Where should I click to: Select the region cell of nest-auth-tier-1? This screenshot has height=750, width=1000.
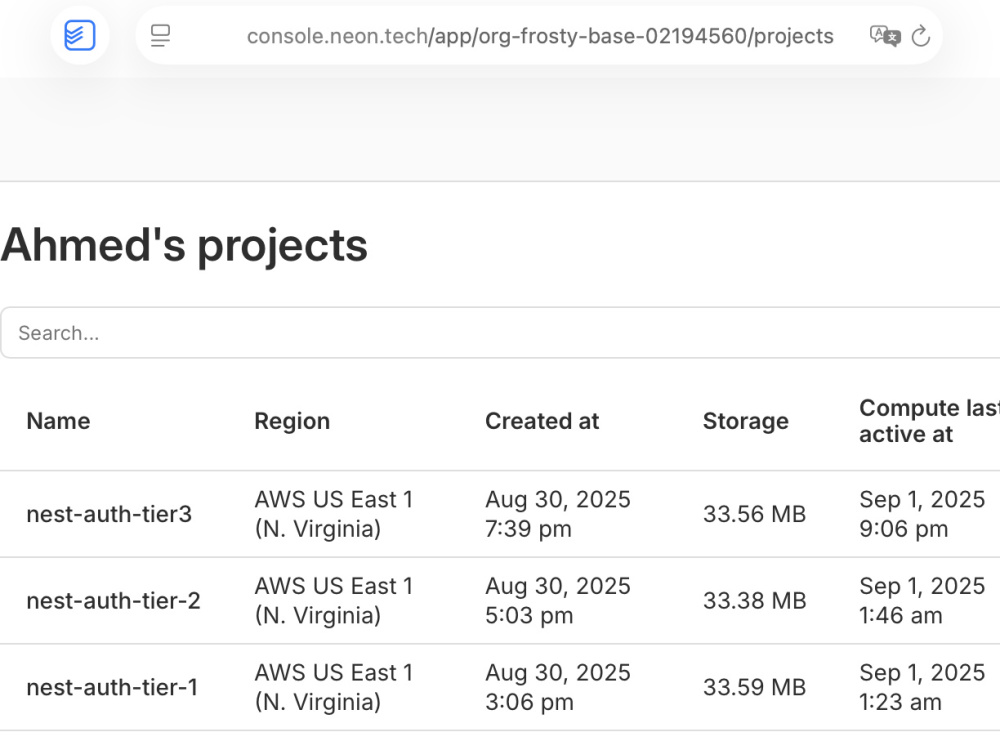(334, 688)
